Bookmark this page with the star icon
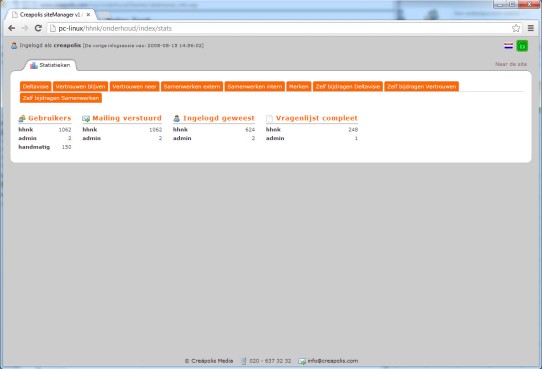 click(x=516, y=28)
